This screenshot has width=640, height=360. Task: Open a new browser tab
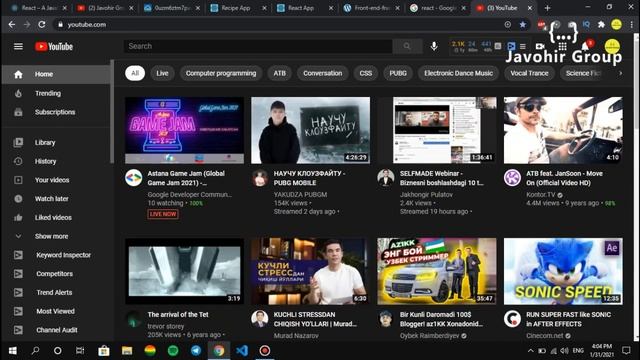pyautogui.click(x=547, y=8)
